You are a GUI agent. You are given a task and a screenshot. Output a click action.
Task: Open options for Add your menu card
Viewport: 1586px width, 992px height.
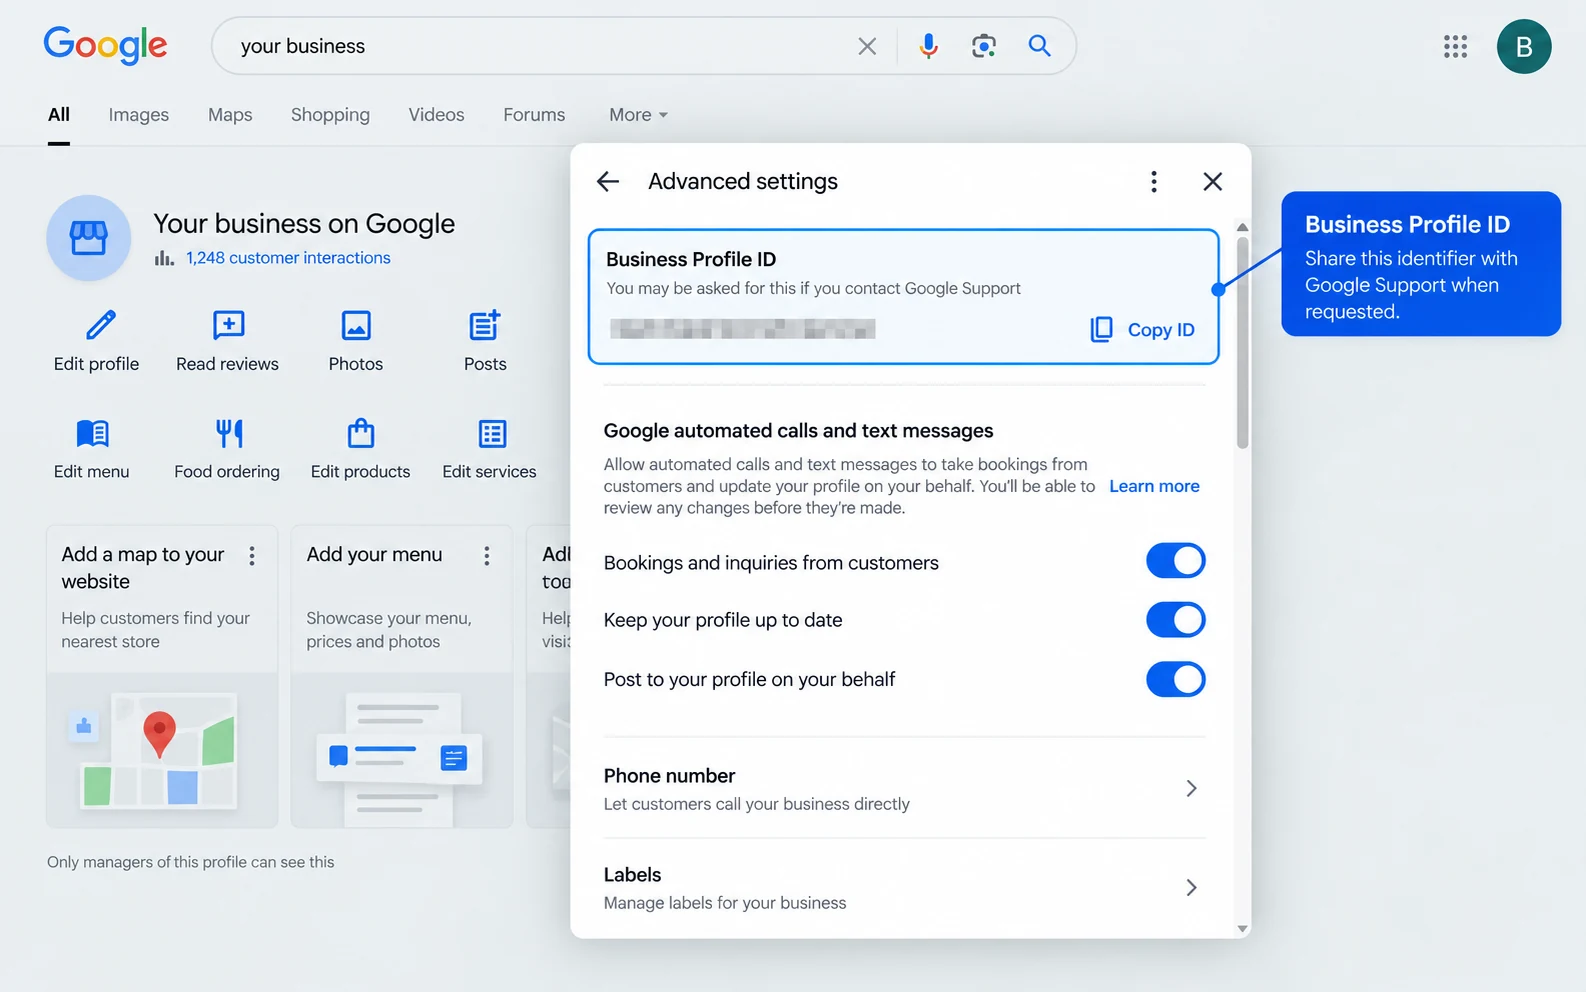487,556
